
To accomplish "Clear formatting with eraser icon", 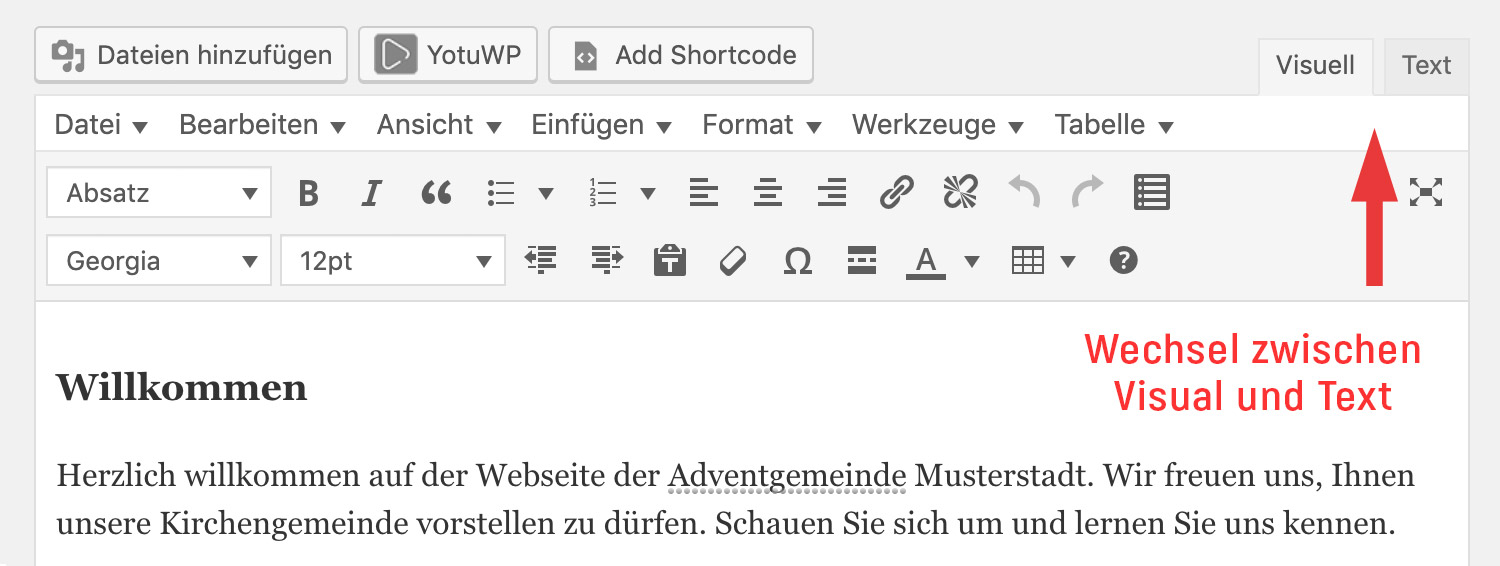I will 733,261.
